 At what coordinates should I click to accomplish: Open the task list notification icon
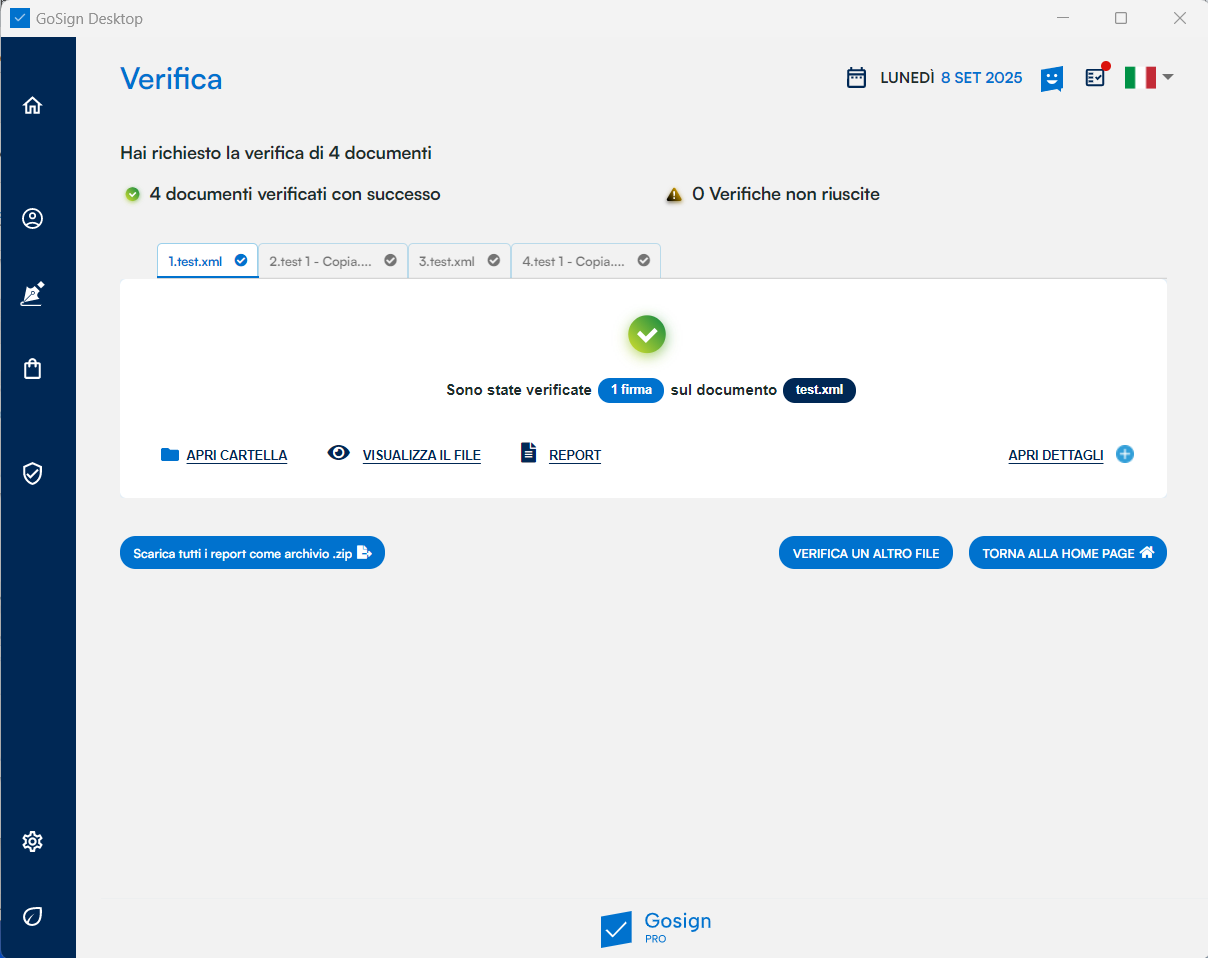(x=1096, y=77)
